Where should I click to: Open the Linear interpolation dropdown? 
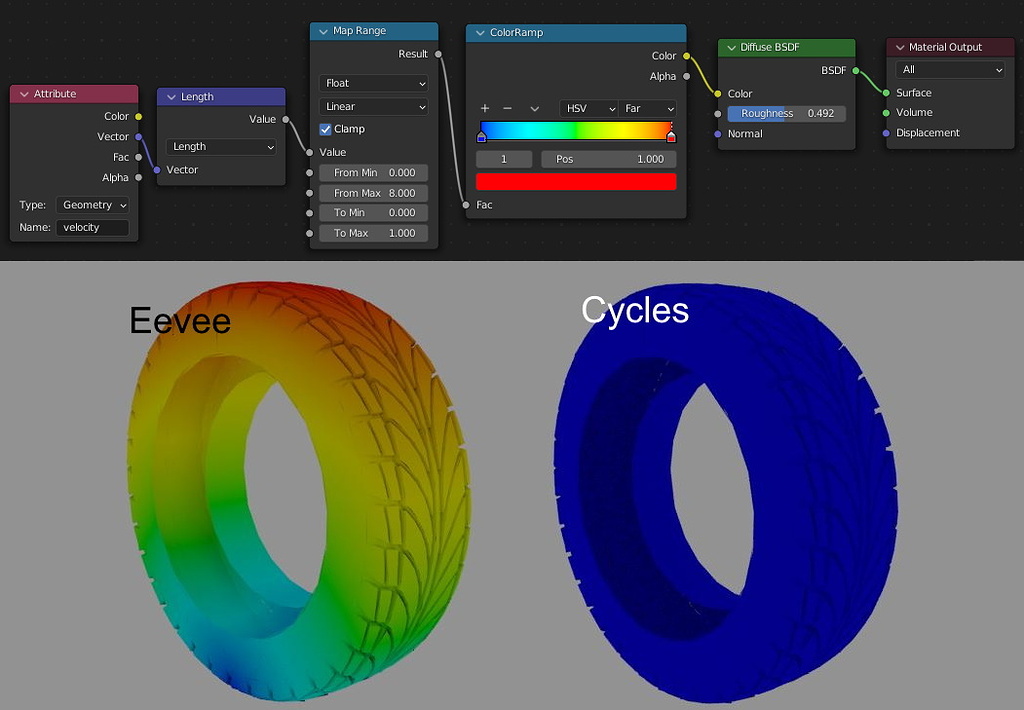tap(374, 106)
